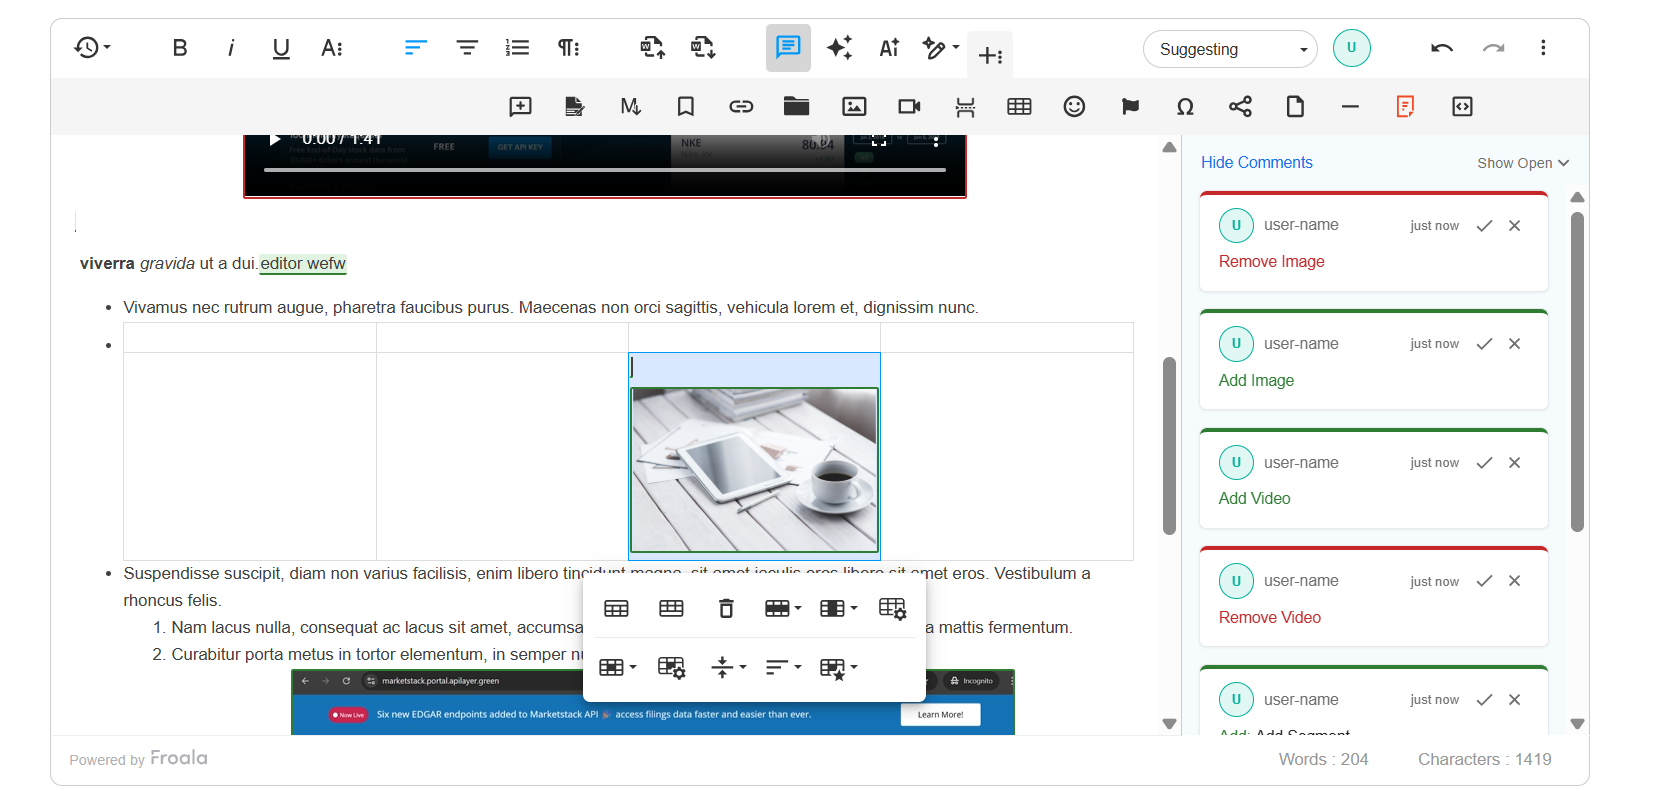Insert a video
This screenshot has height=797, width=1673.
[x=909, y=107]
